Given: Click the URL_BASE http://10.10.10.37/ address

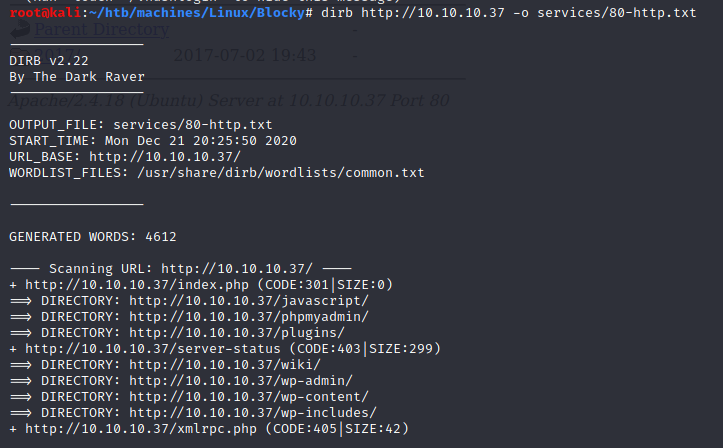Looking at the screenshot, I should click(x=164, y=157).
